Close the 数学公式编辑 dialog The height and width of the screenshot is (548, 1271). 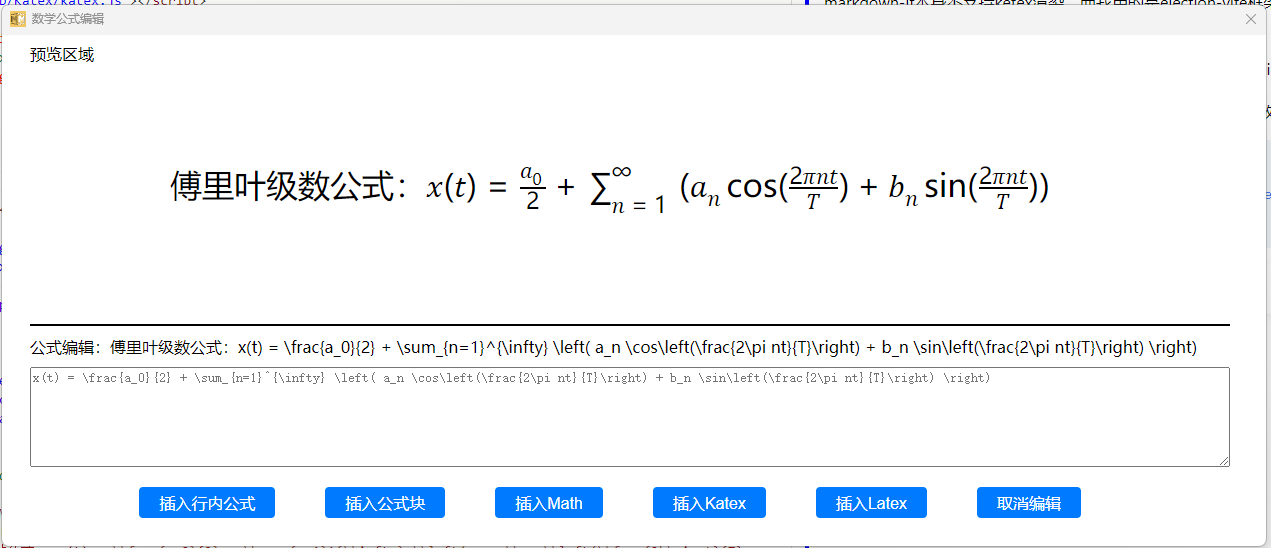[1250, 19]
